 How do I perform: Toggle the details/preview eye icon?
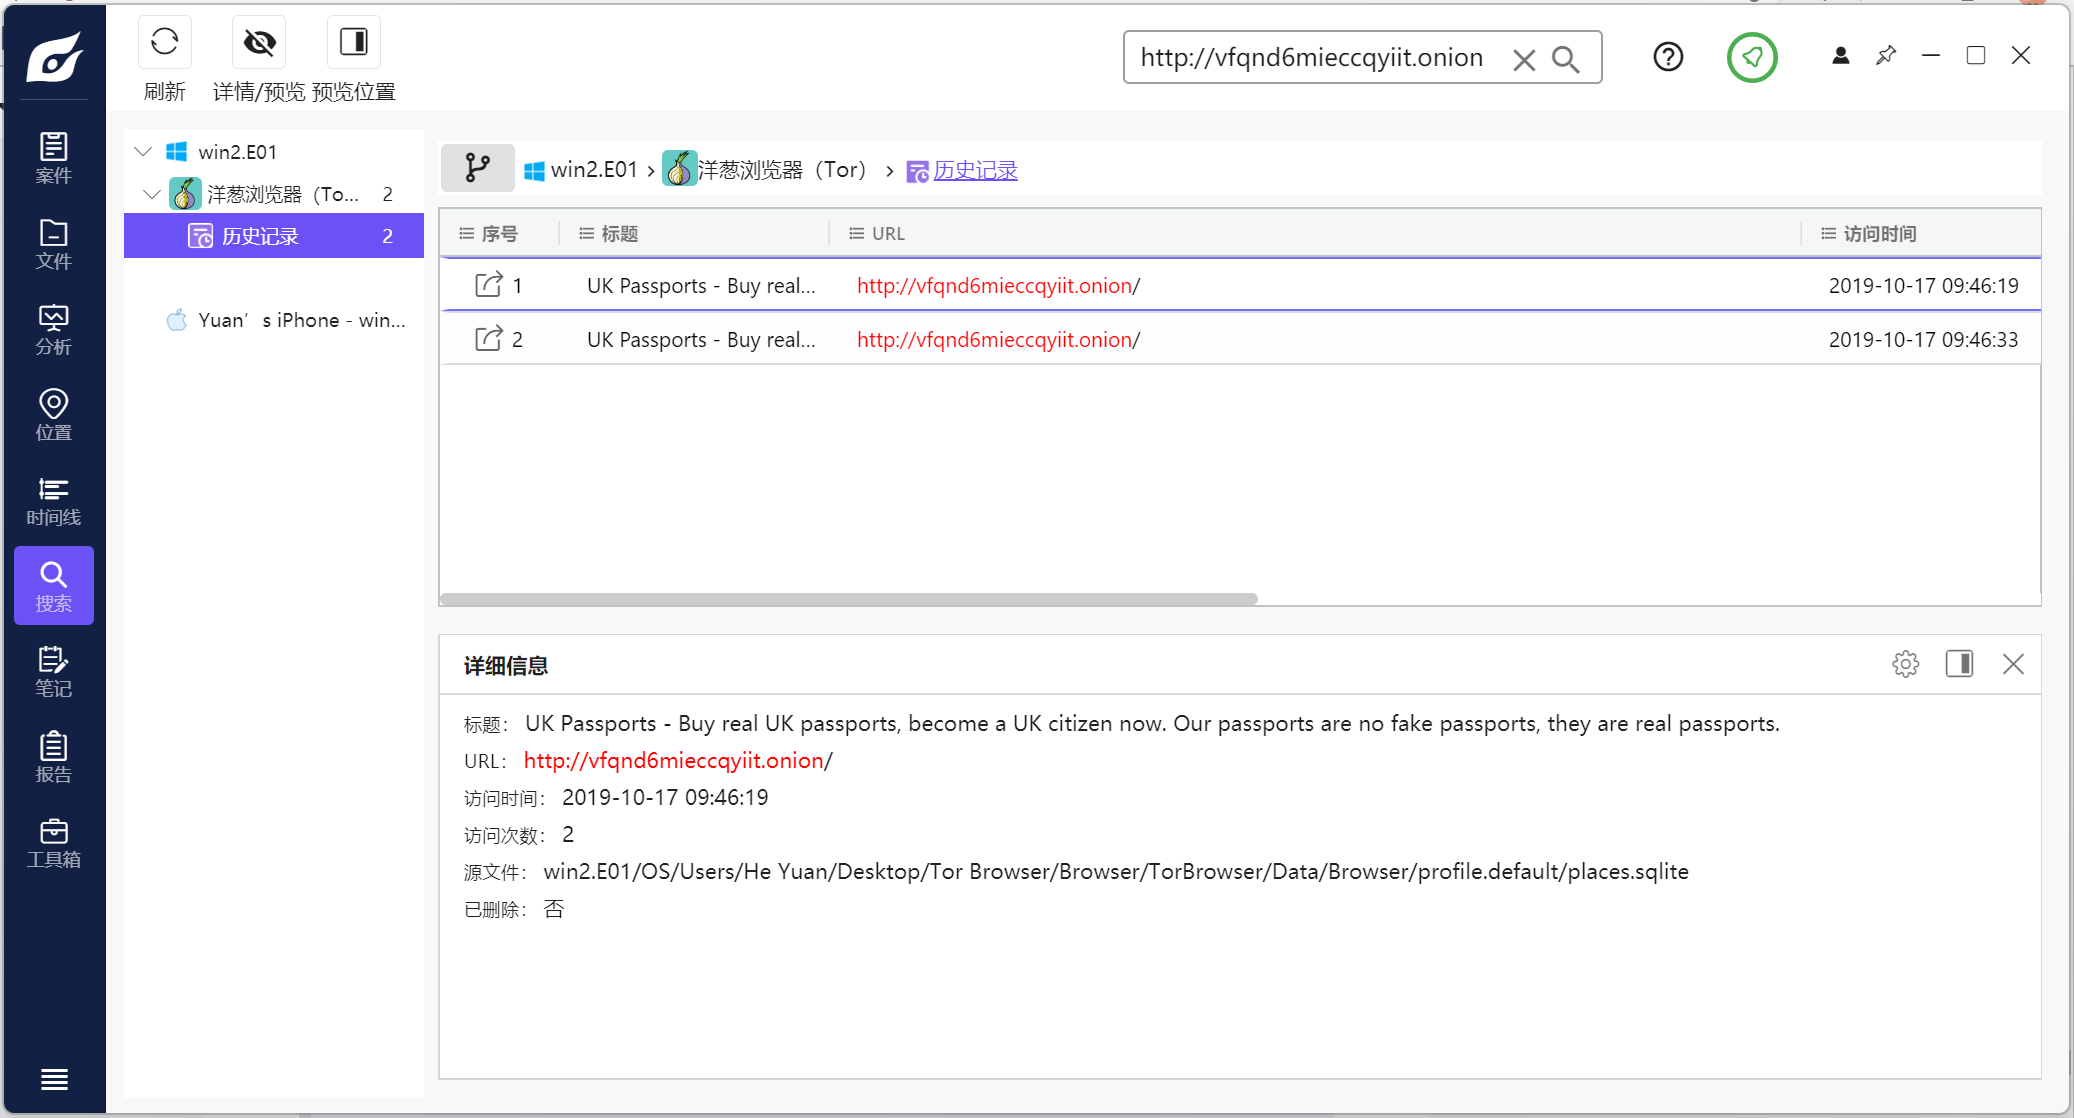tap(259, 43)
